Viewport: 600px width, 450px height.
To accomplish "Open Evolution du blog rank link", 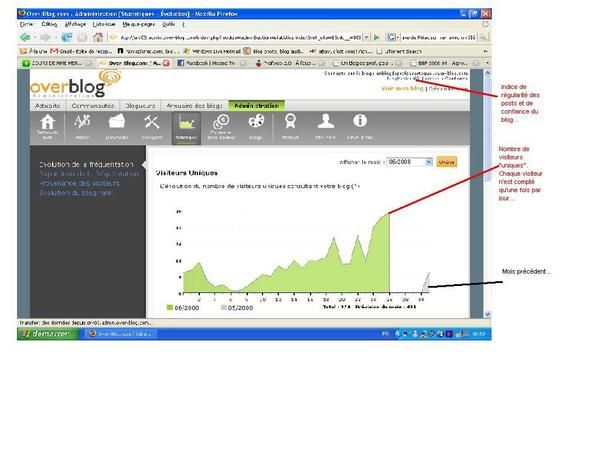I will click(76, 193).
